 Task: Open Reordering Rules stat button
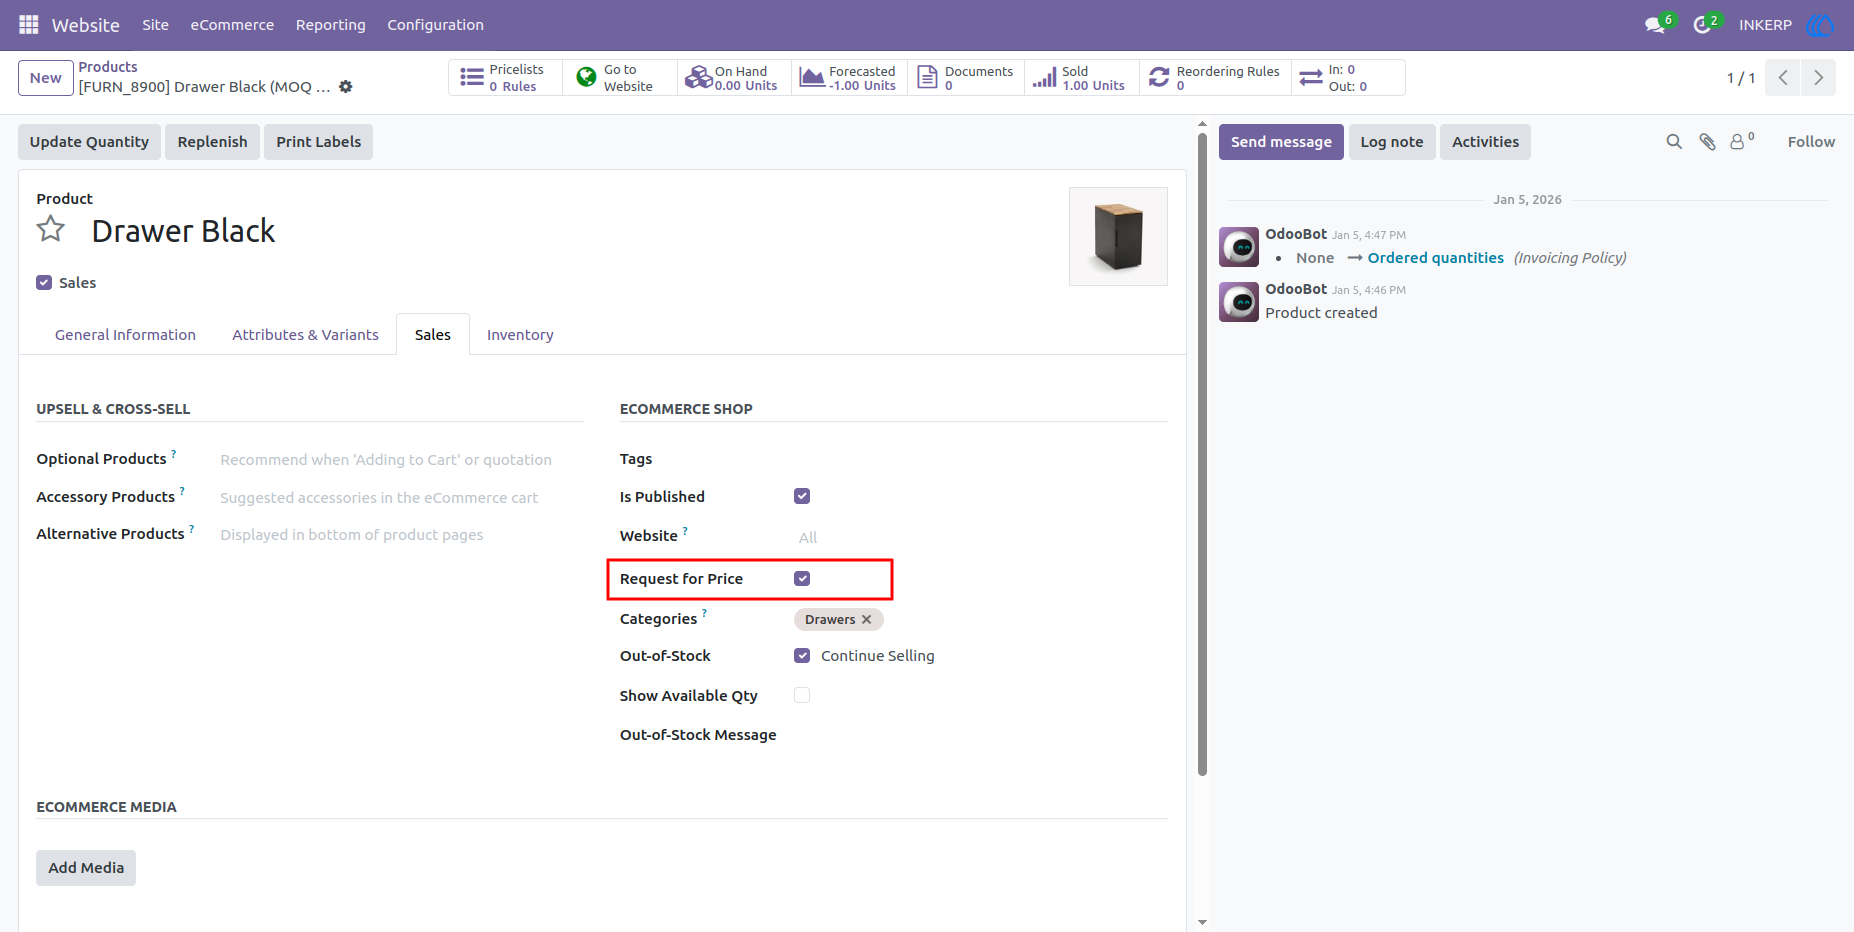(x=1215, y=78)
